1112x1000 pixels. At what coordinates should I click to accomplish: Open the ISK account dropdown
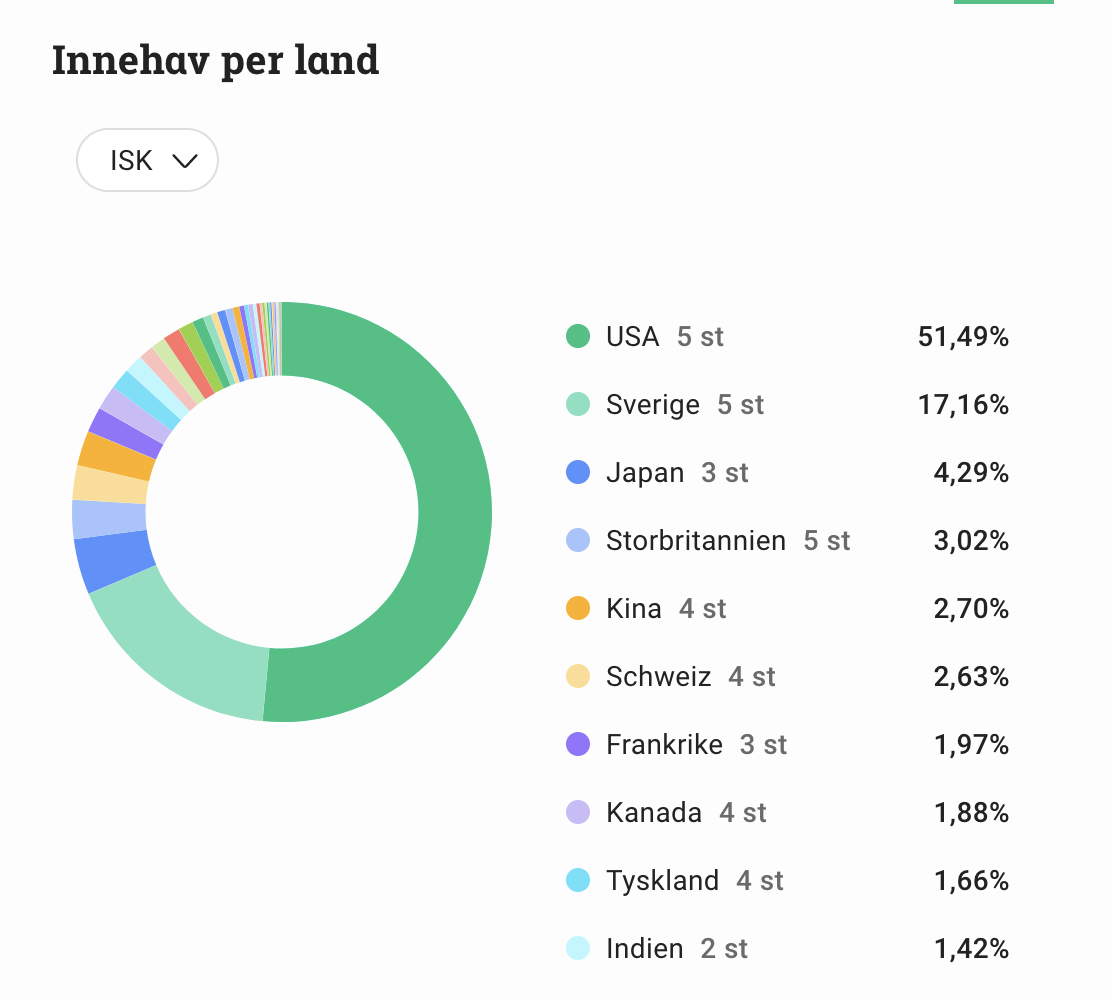tap(147, 160)
